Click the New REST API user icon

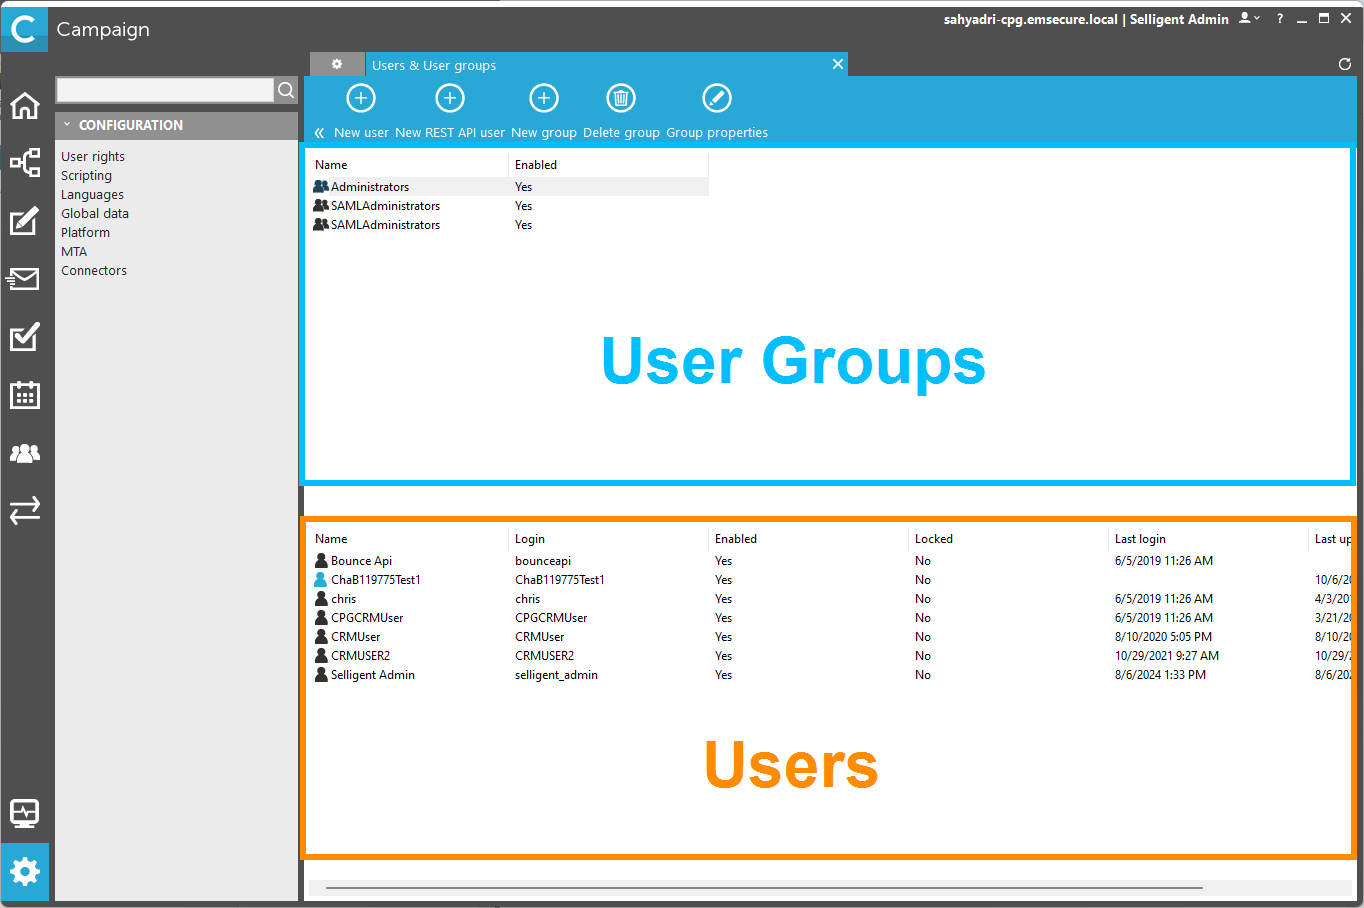450,98
